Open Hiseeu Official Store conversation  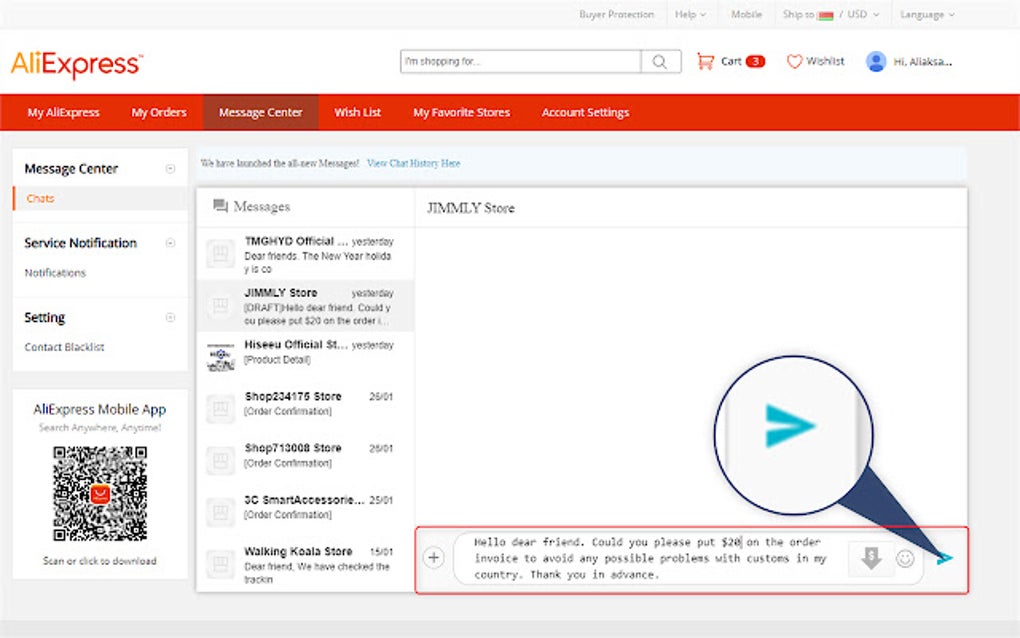pyautogui.click(x=305, y=357)
